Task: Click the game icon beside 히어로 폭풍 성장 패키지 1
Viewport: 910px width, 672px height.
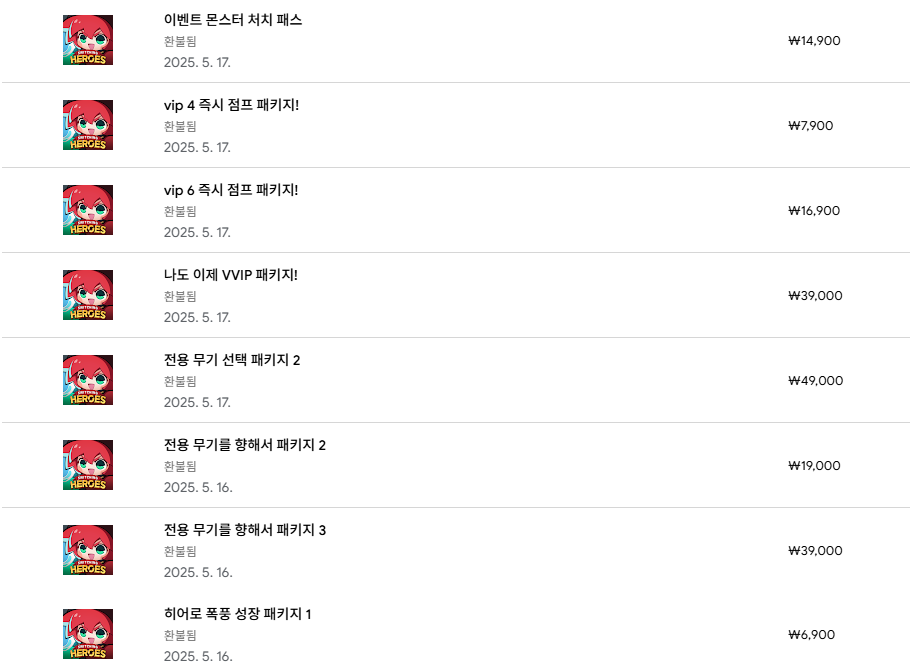Action: [88, 634]
